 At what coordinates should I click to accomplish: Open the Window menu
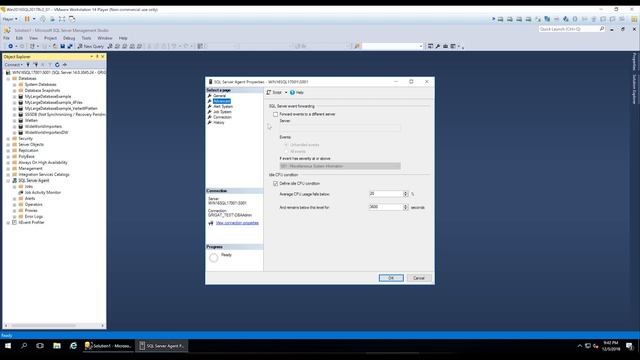pyautogui.click(x=105, y=38)
